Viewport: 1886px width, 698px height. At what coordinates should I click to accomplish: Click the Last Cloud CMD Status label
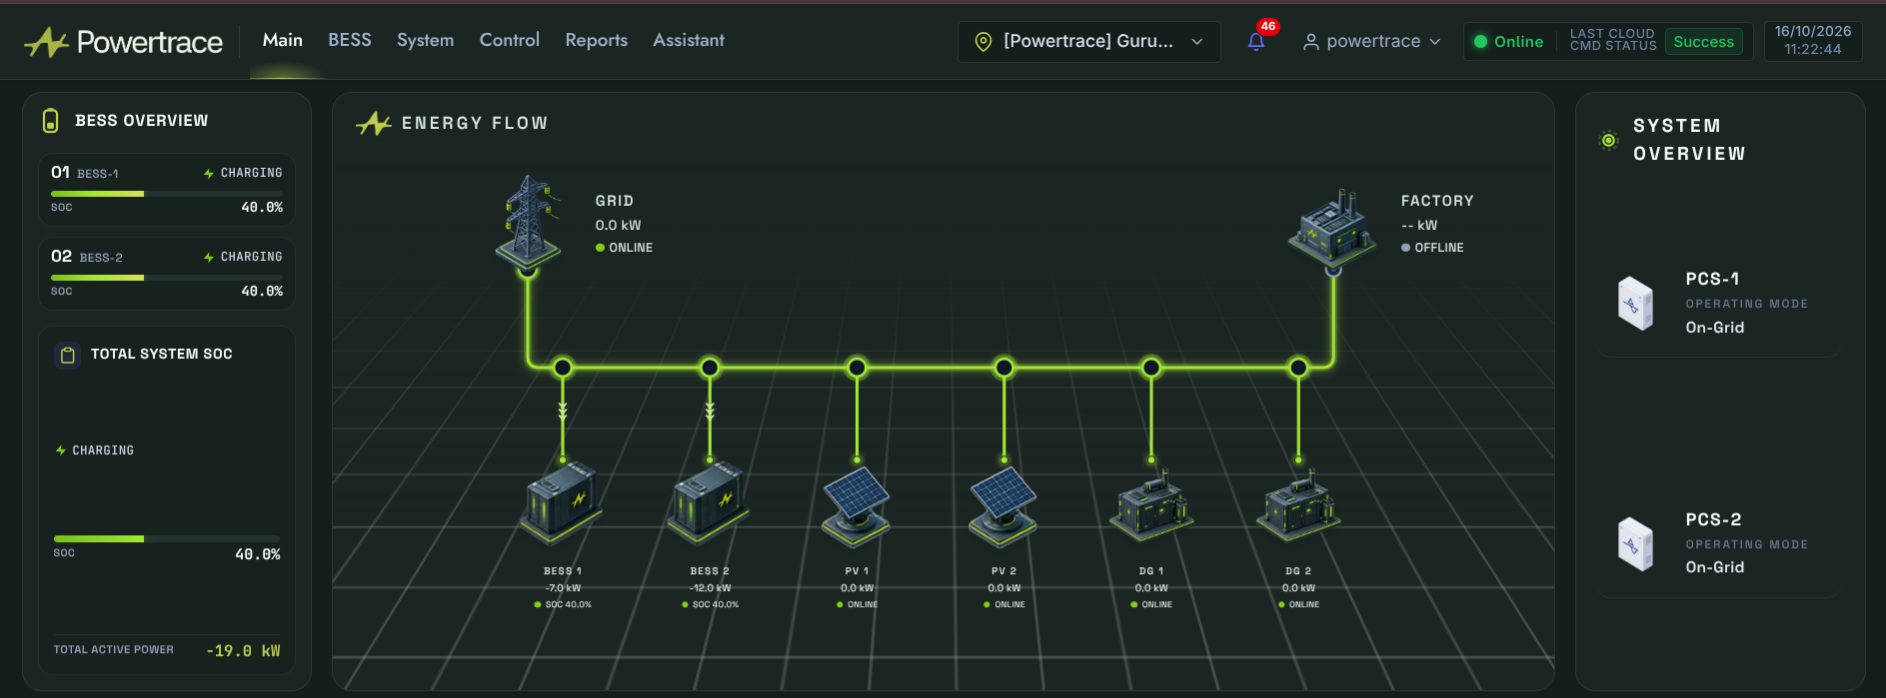coord(1613,41)
